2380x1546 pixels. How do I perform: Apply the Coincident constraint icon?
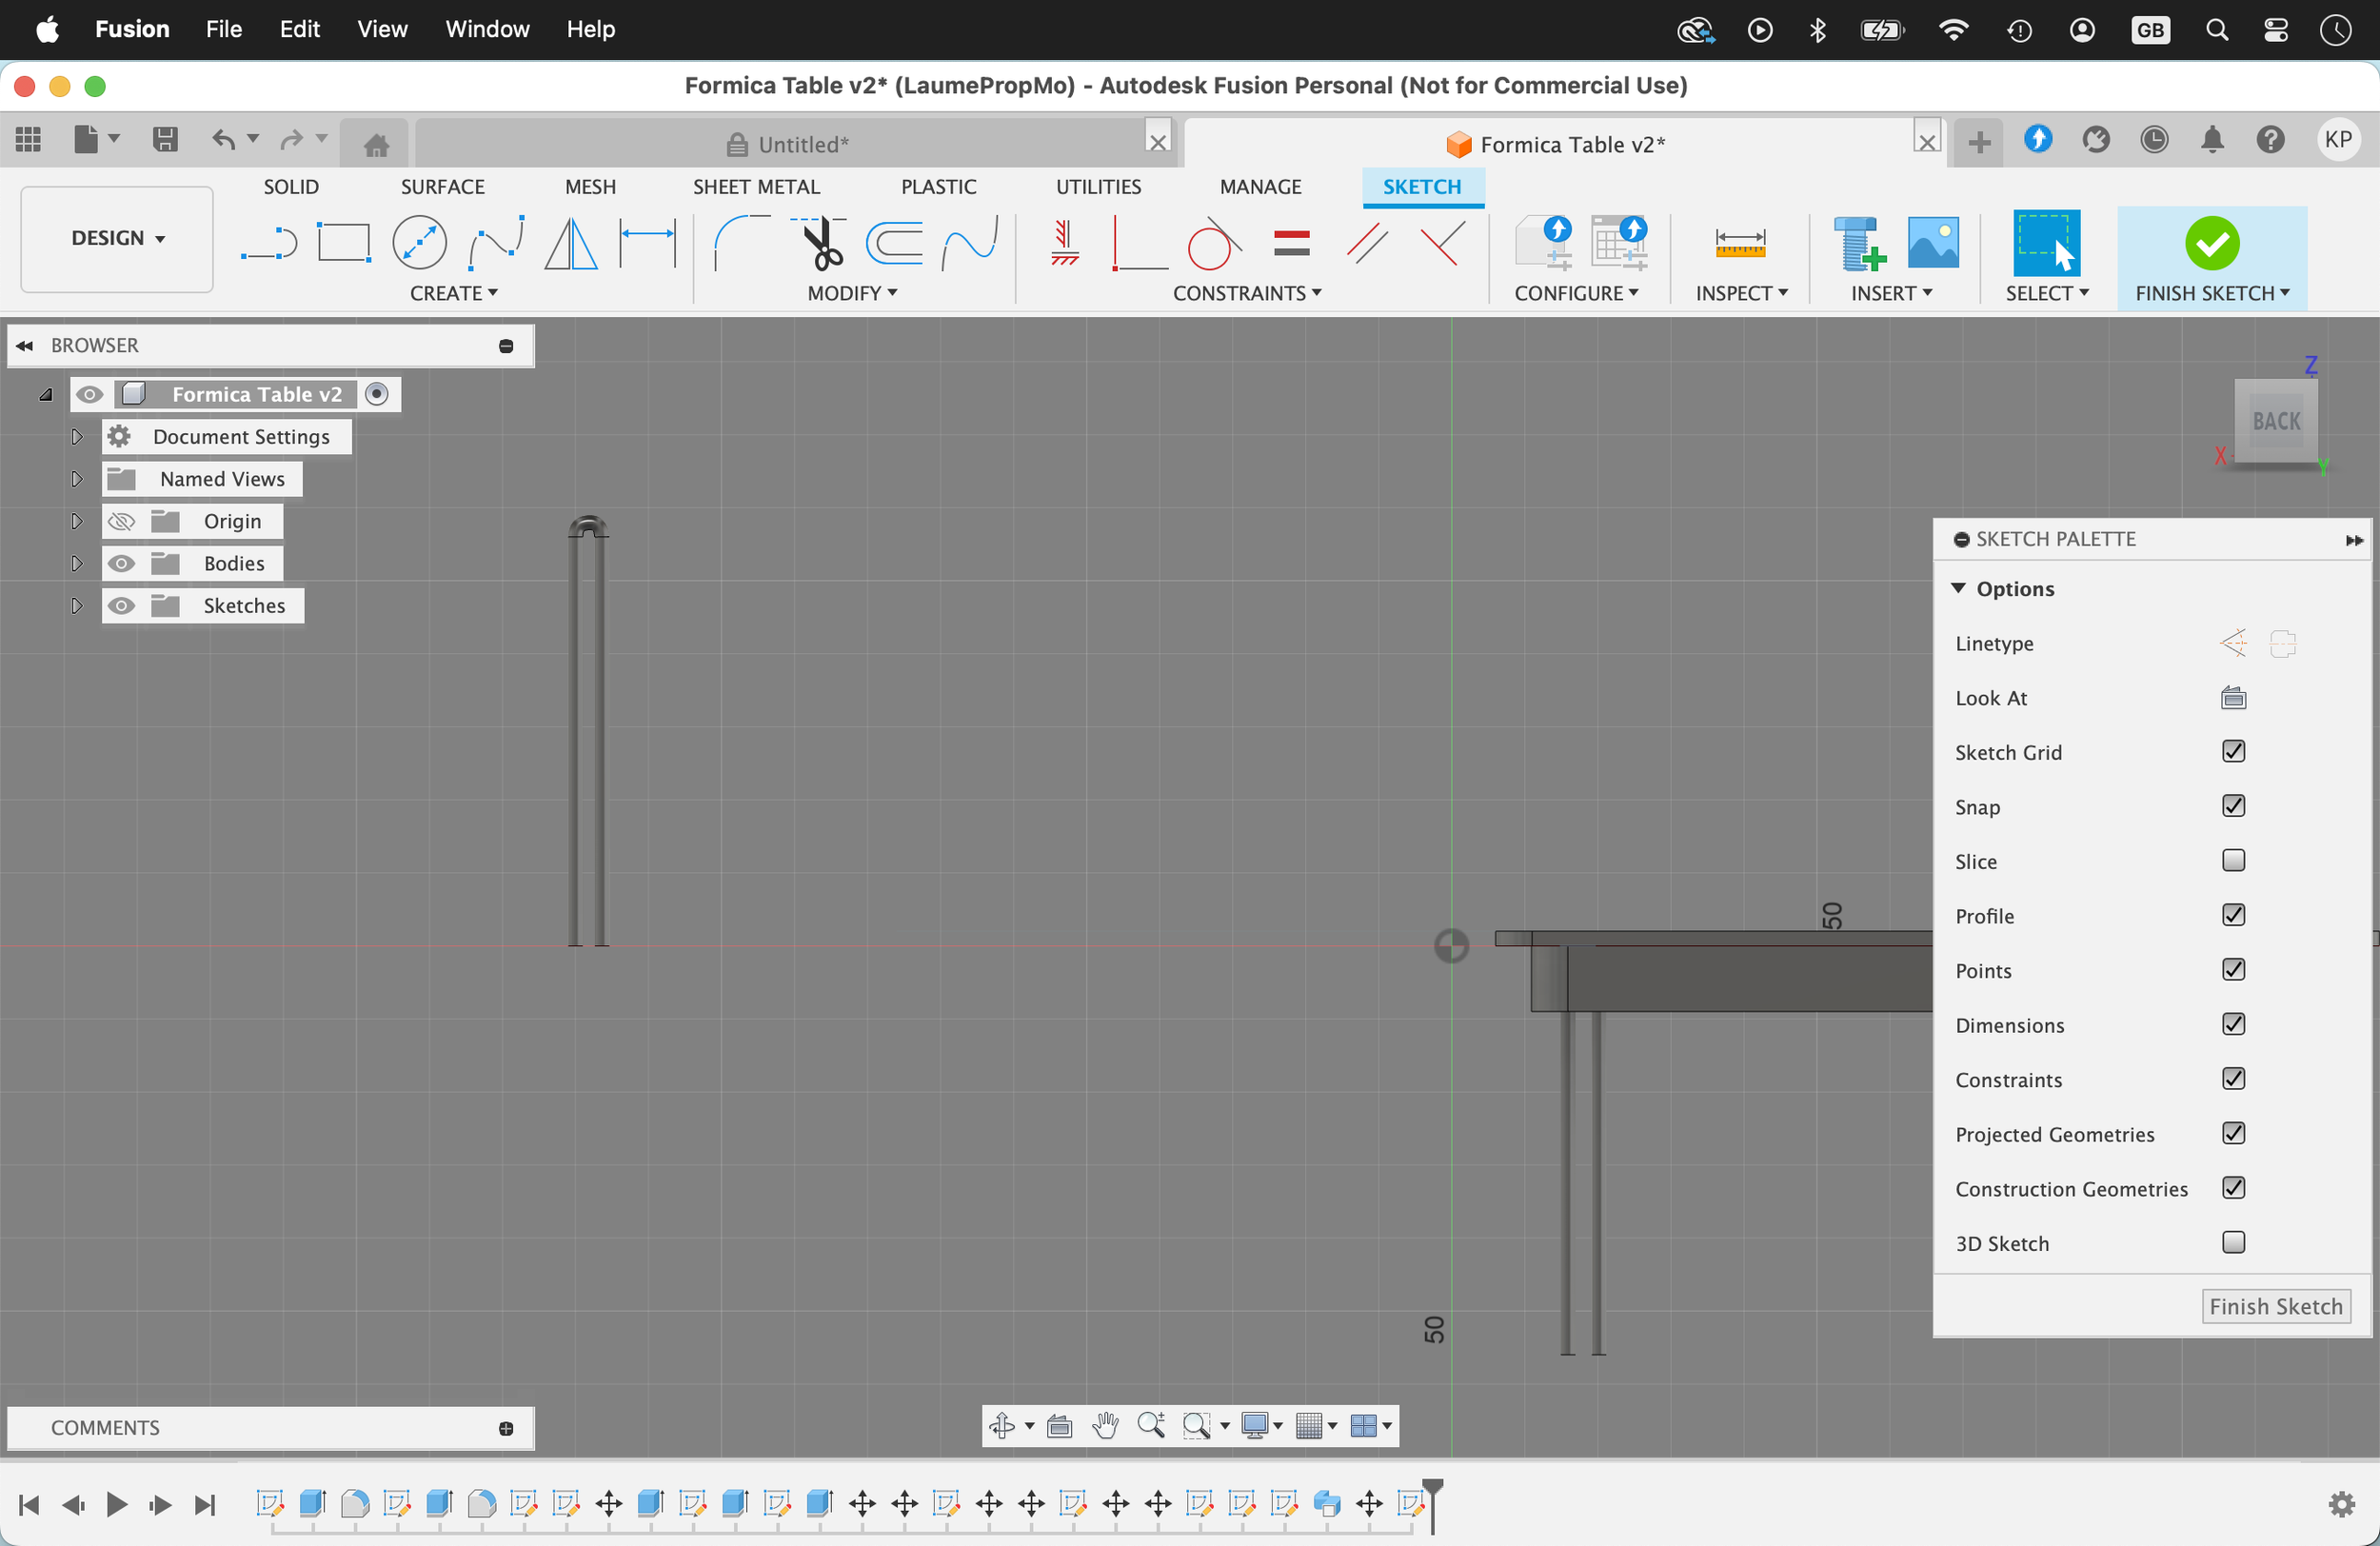1140,243
